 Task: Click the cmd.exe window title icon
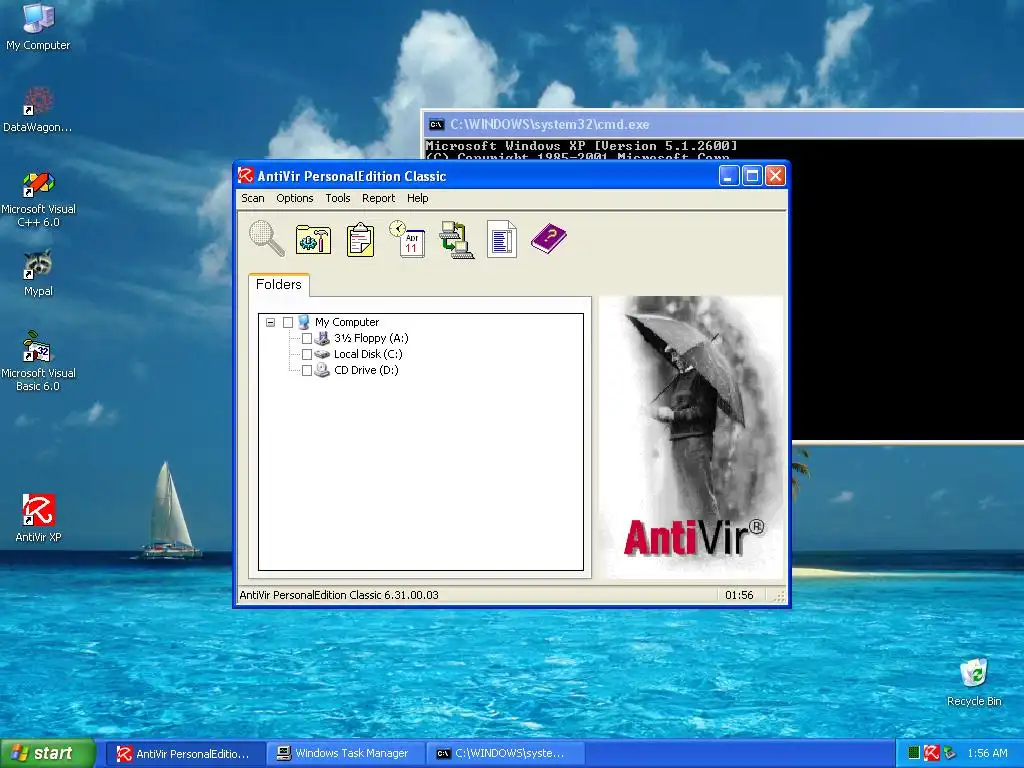pyautogui.click(x=436, y=124)
